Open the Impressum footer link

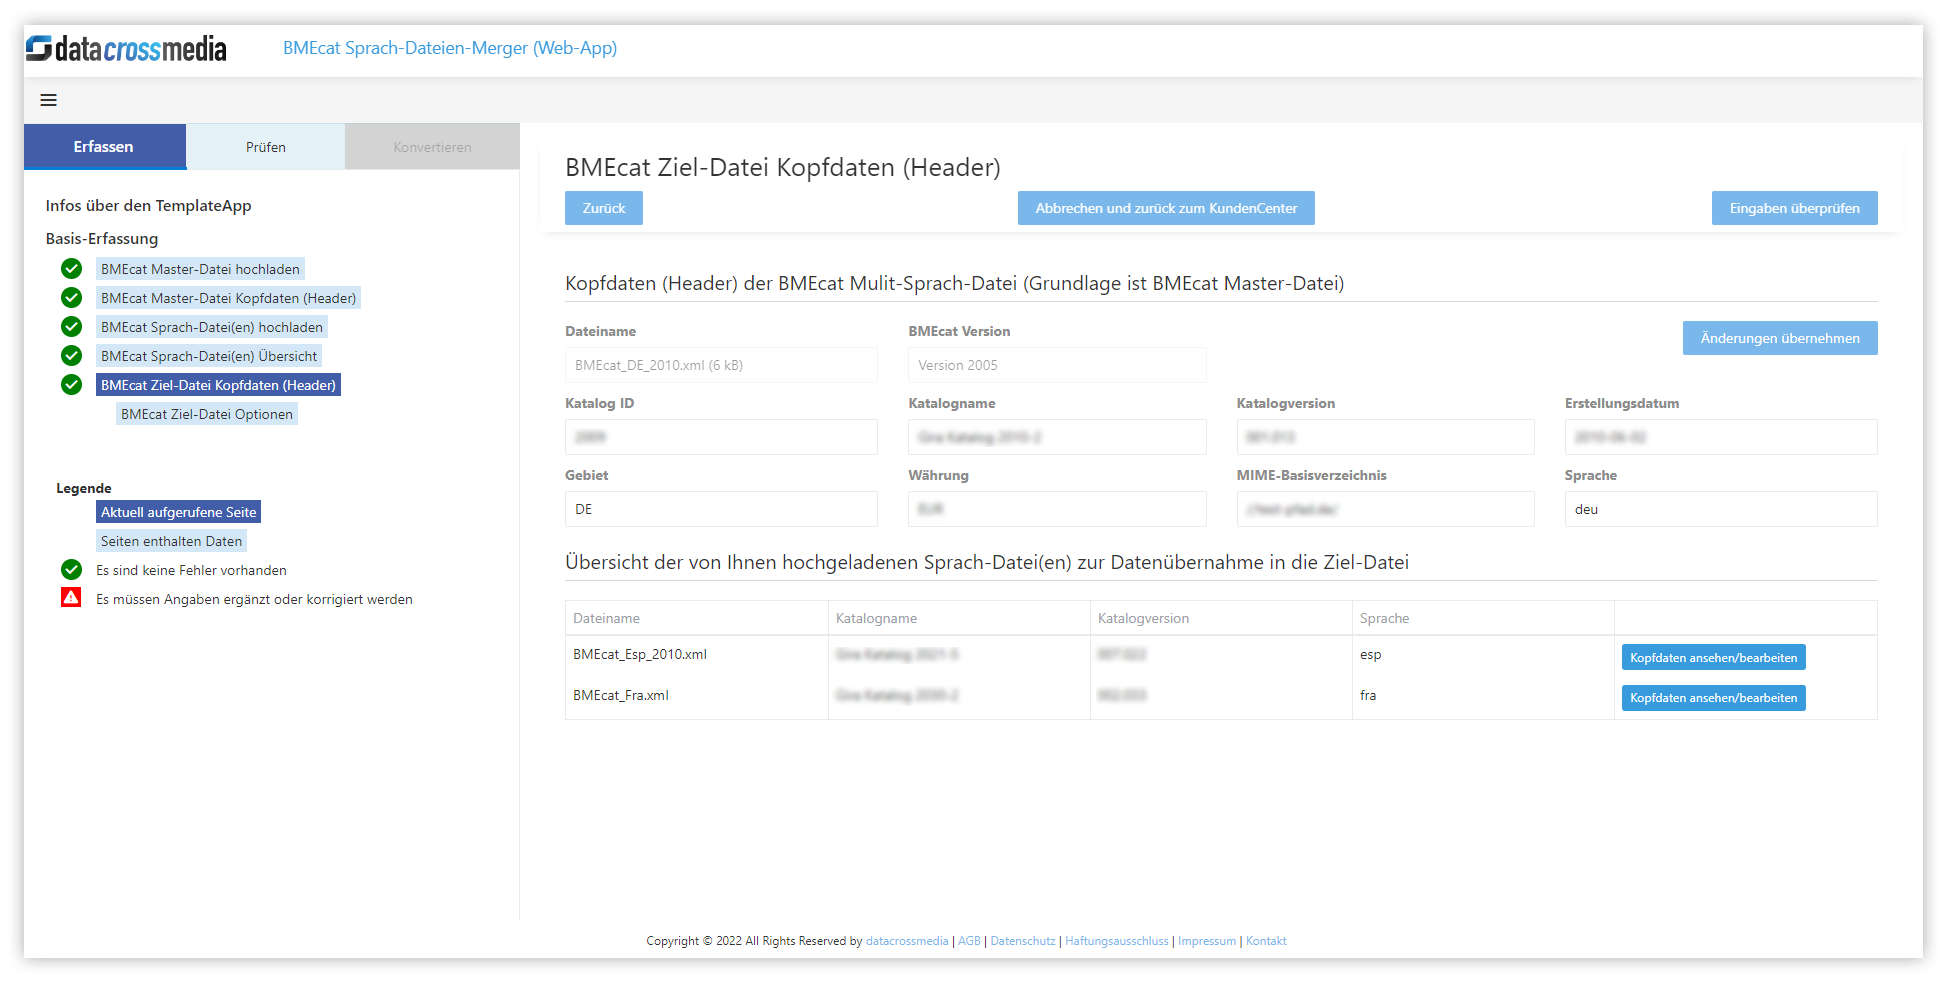(1207, 941)
